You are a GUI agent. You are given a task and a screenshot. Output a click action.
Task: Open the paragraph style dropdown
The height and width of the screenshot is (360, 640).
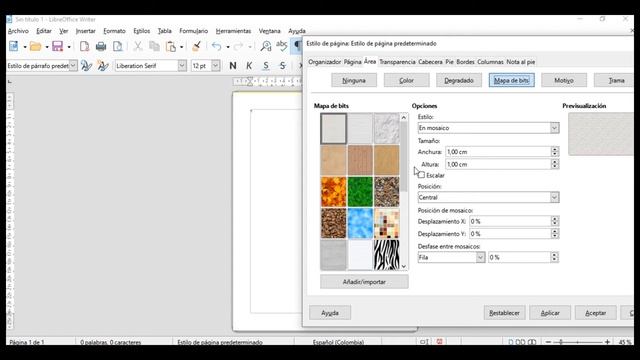73,65
